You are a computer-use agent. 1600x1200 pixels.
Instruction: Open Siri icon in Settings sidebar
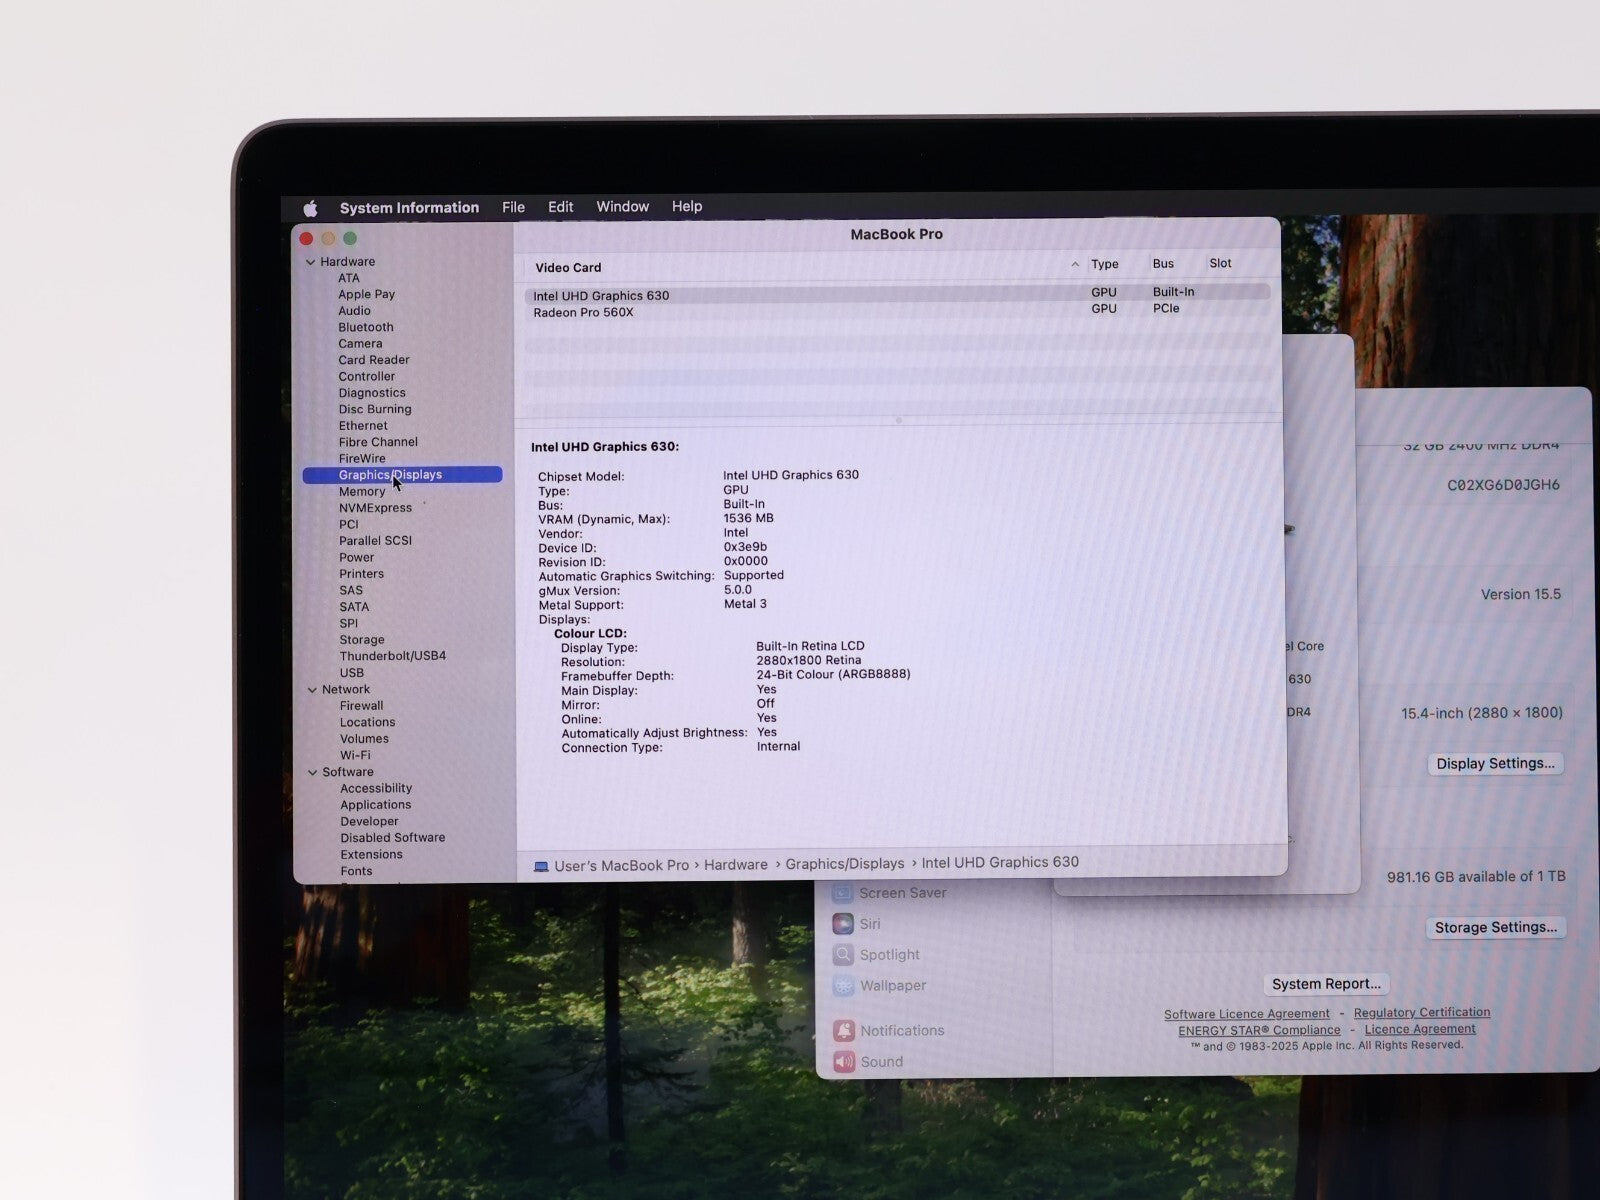pos(843,924)
